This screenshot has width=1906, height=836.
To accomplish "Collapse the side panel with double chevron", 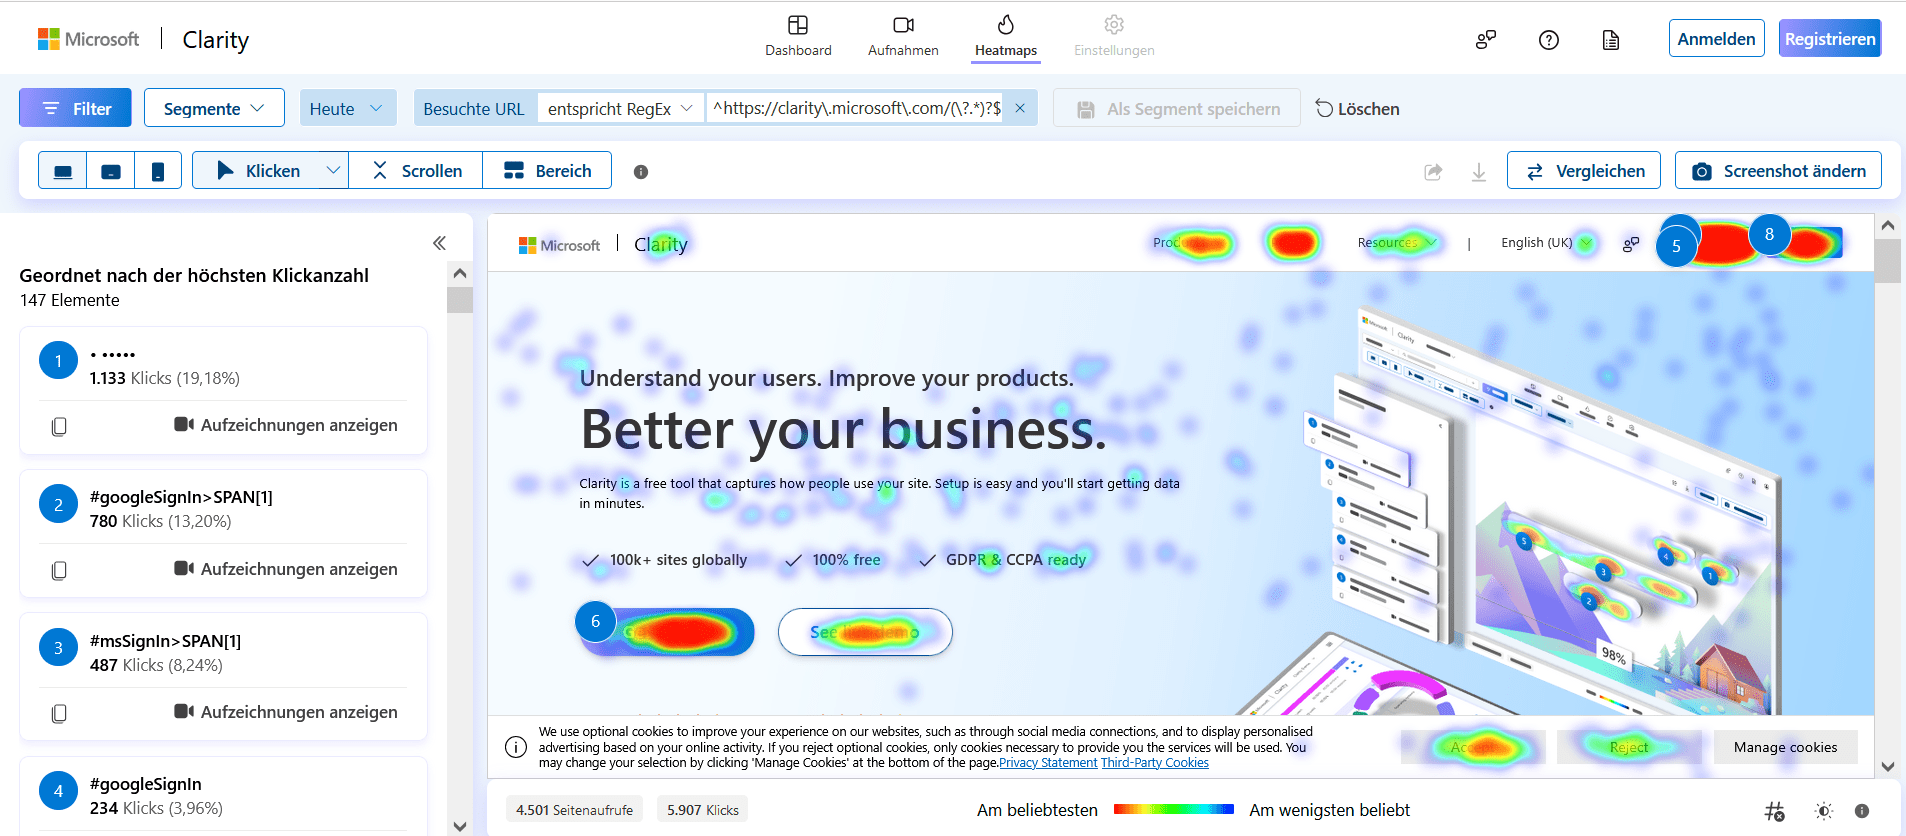I will (439, 243).
